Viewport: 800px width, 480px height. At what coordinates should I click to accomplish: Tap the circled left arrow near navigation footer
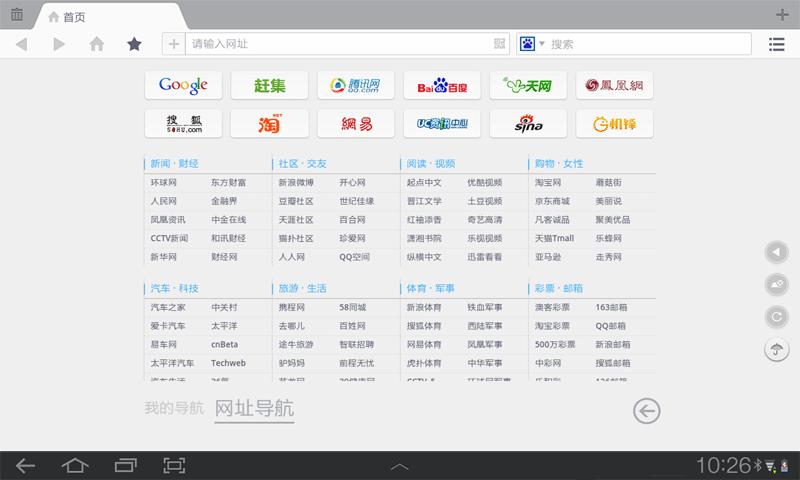tap(647, 410)
